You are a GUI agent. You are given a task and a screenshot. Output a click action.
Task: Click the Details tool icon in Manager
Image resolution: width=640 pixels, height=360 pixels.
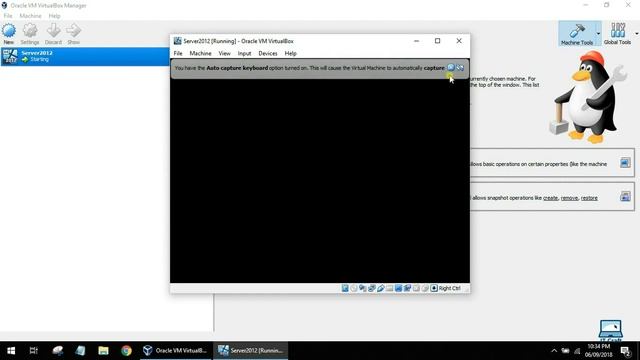click(x=625, y=163)
